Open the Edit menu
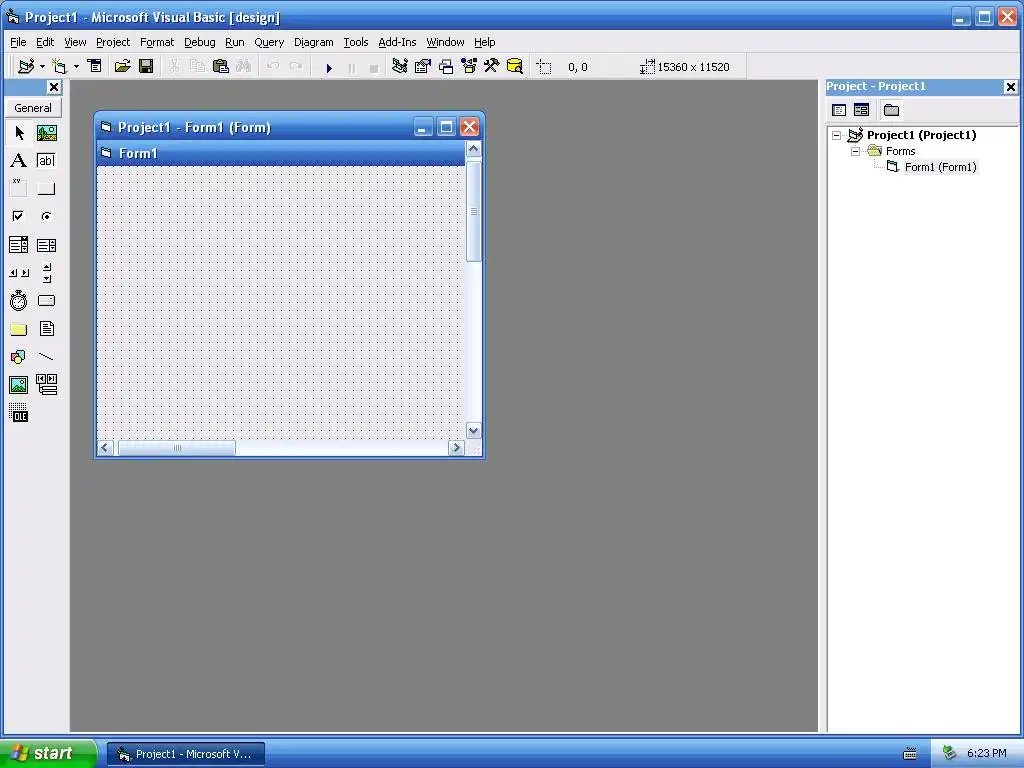Viewport: 1024px width, 768px height. (45, 42)
